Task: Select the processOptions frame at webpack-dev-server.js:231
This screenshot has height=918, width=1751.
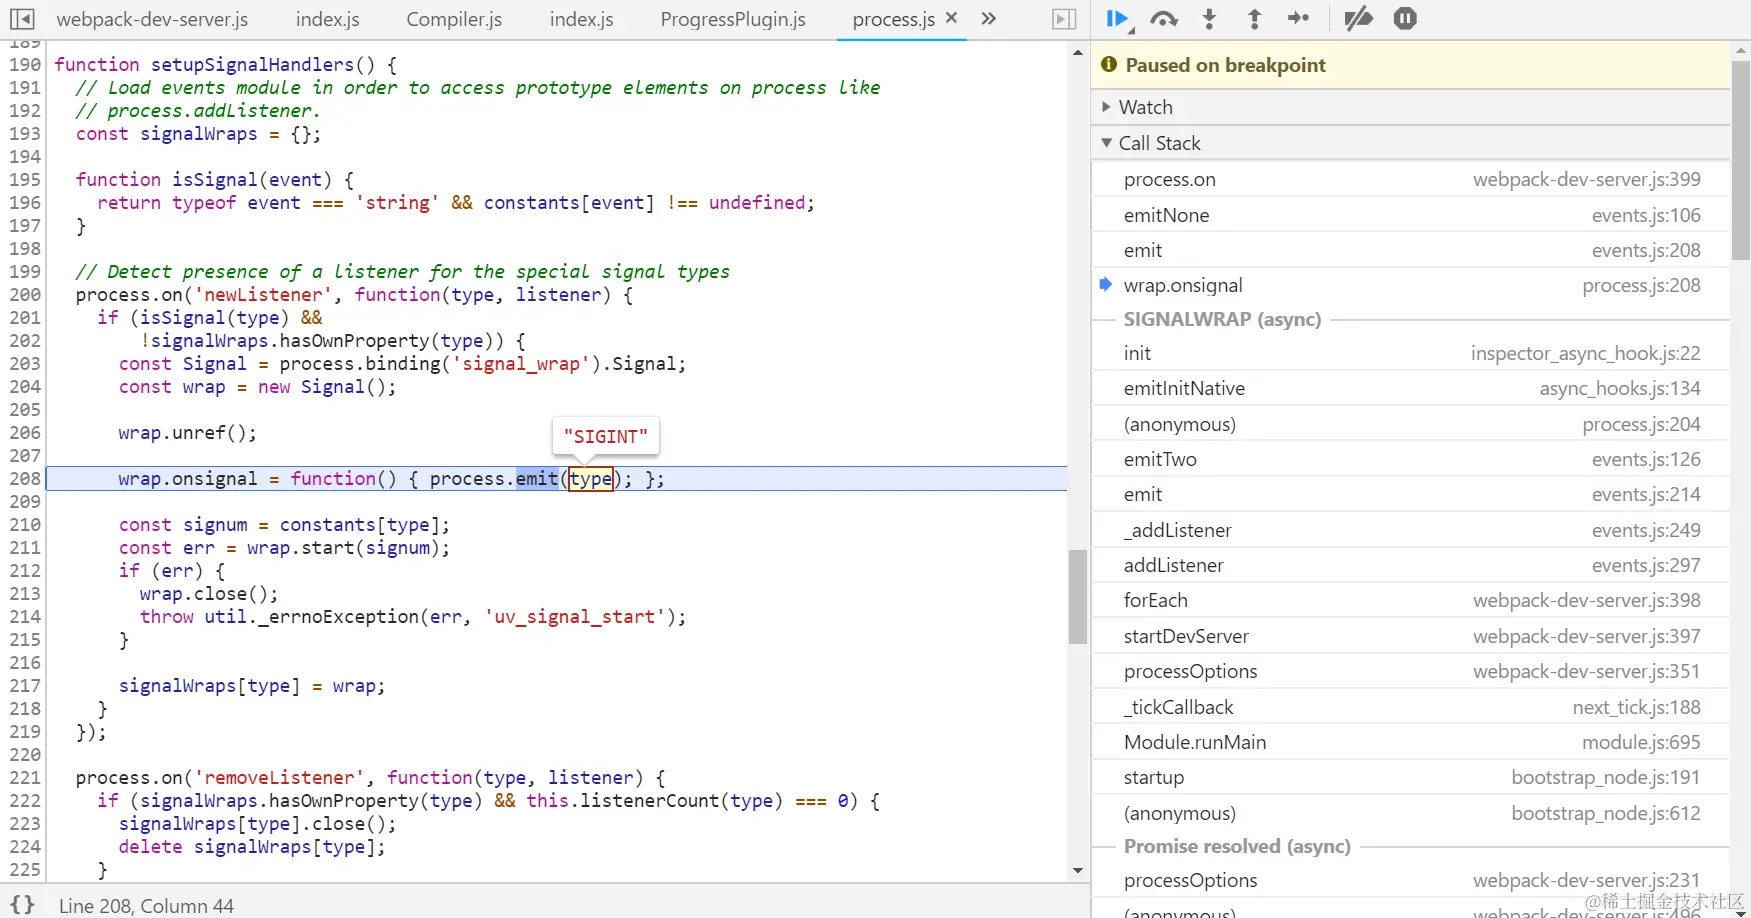Action: (x=1410, y=880)
